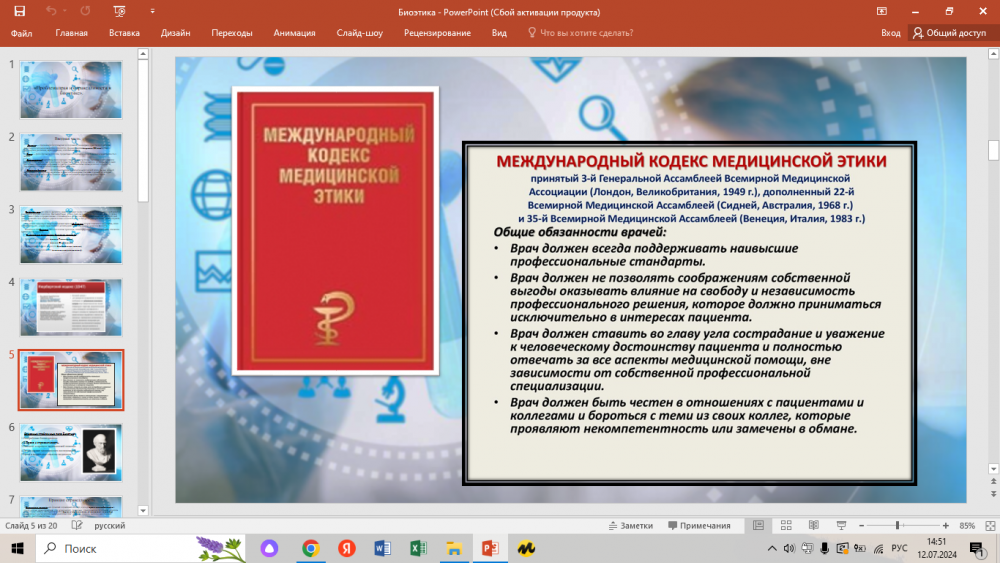Click zoom out minus button
This screenshot has height=563, width=1000.
(x=861, y=525)
